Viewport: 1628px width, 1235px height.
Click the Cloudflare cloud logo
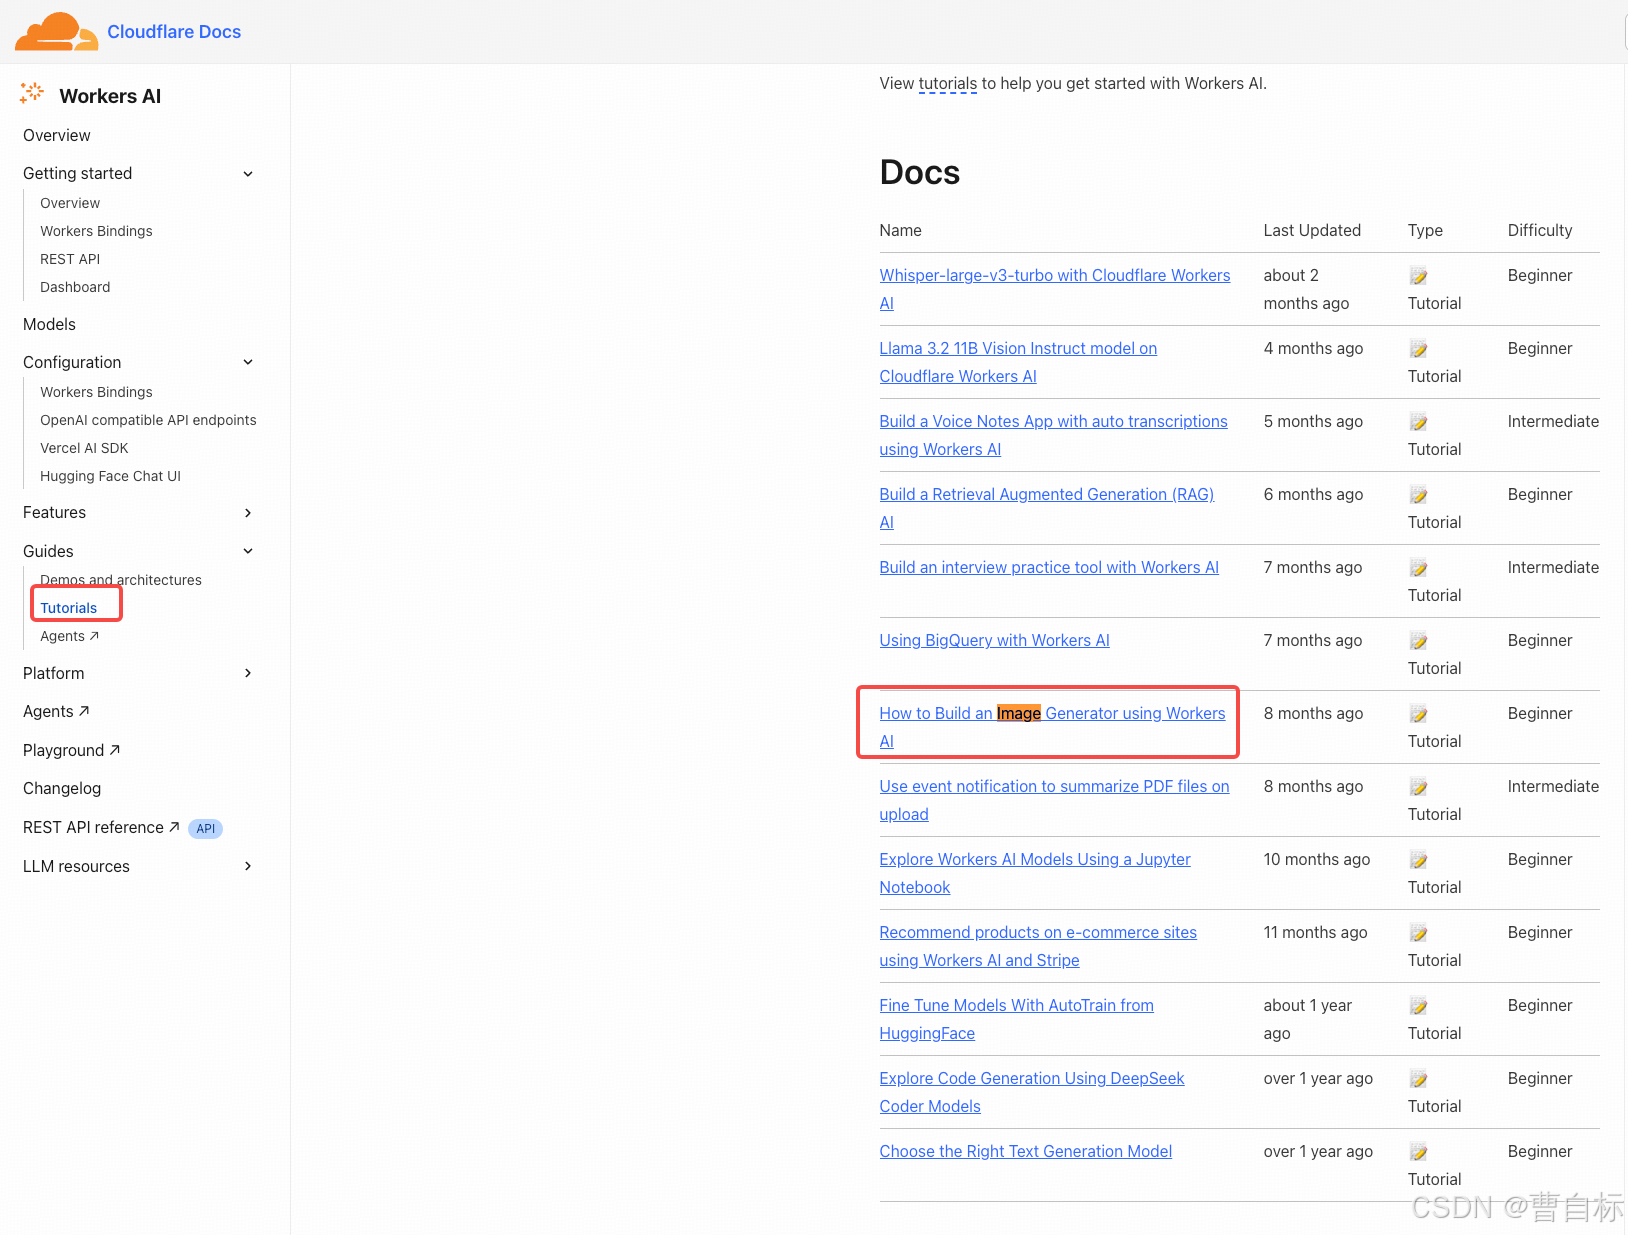coord(56,31)
